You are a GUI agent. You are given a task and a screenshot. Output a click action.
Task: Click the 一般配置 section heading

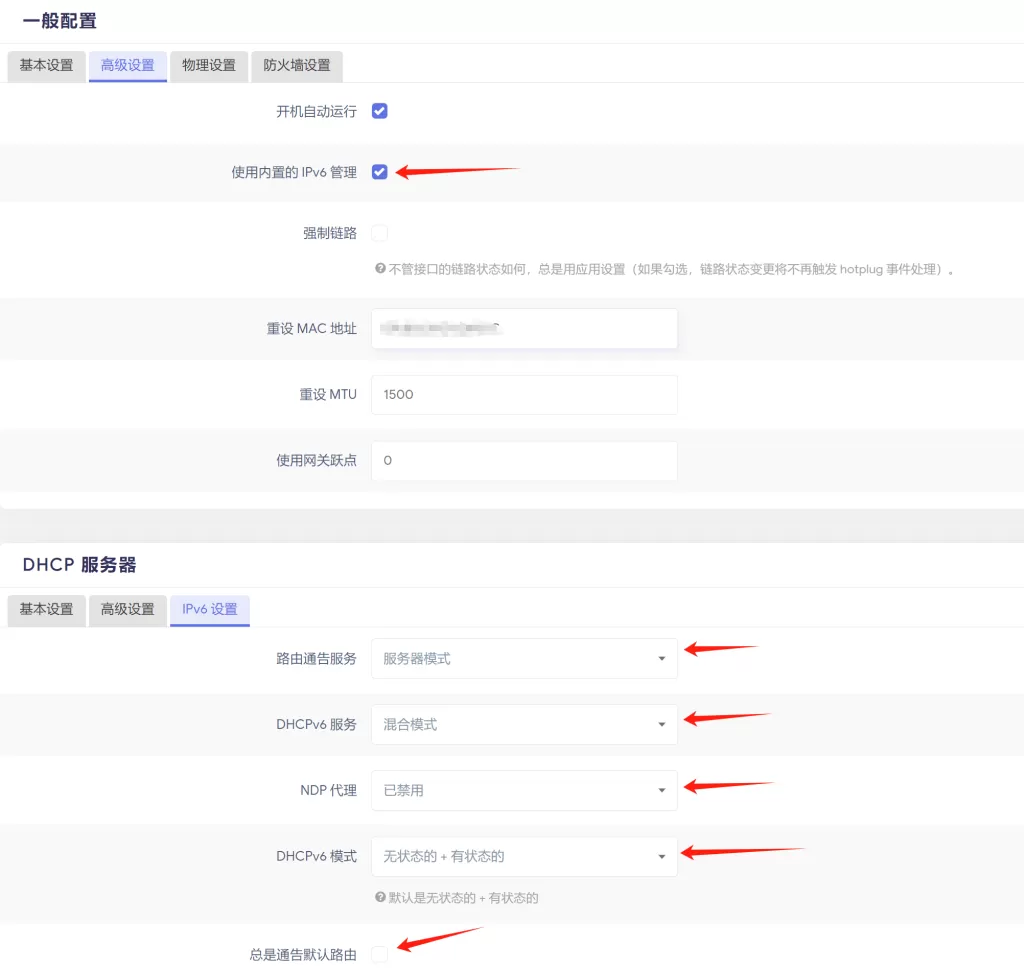[59, 21]
